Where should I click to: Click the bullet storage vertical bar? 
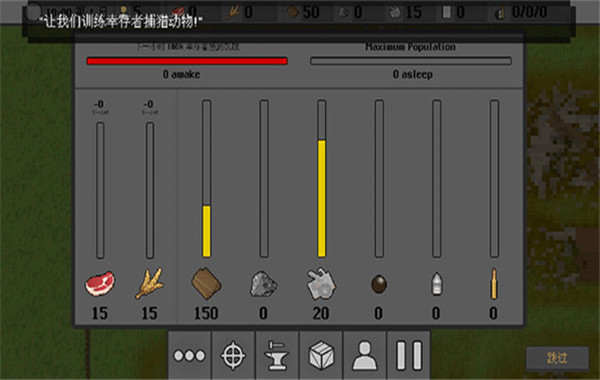pyautogui.click(x=494, y=179)
